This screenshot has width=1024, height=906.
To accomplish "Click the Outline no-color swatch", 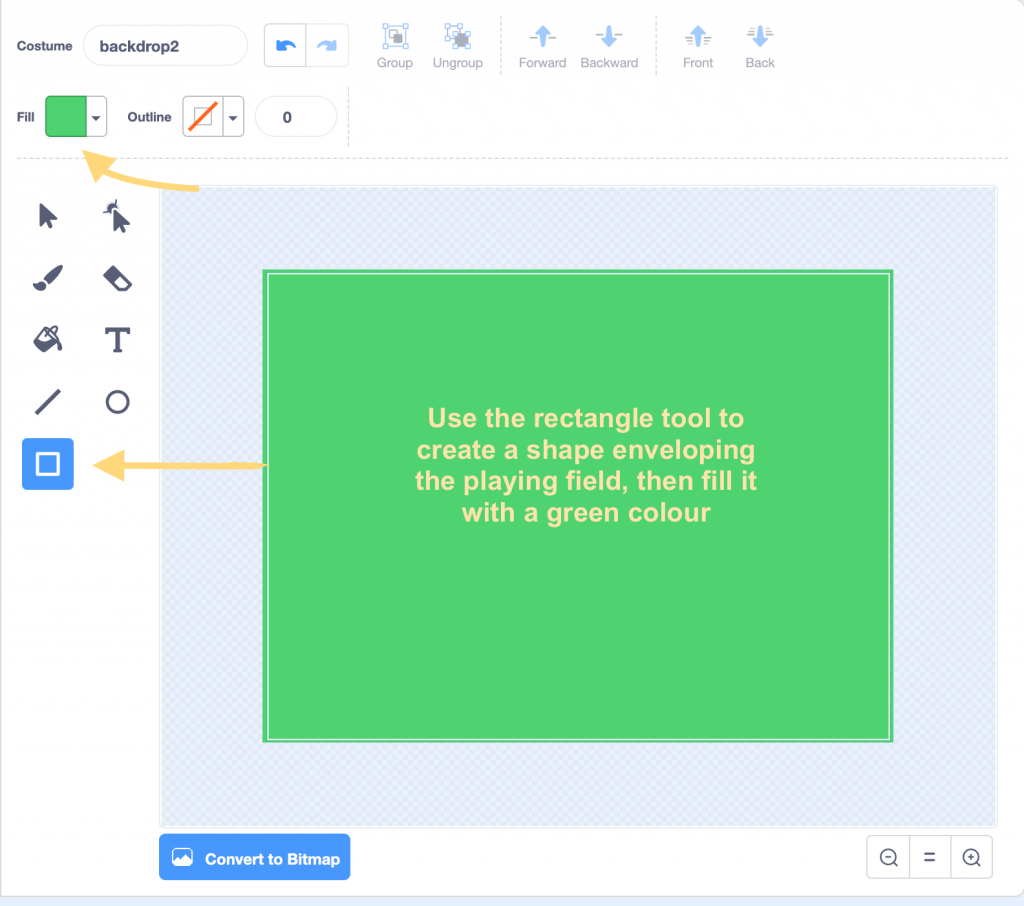I will click(x=203, y=117).
